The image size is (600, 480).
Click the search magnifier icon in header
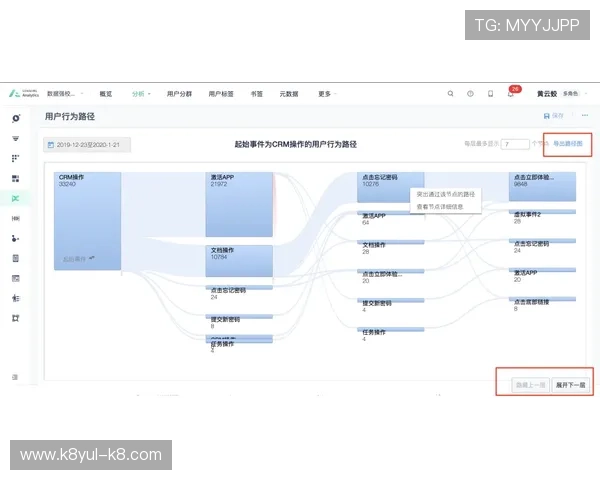[450, 93]
